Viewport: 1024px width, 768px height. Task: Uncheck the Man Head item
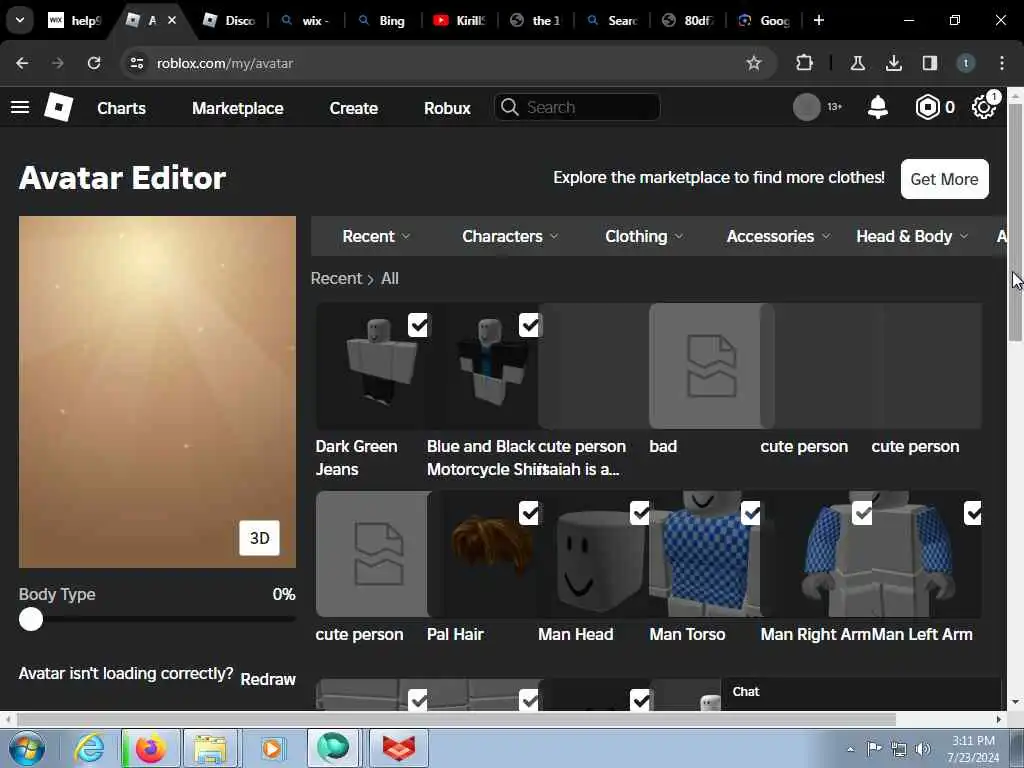pyautogui.click(x=641, y=513)
